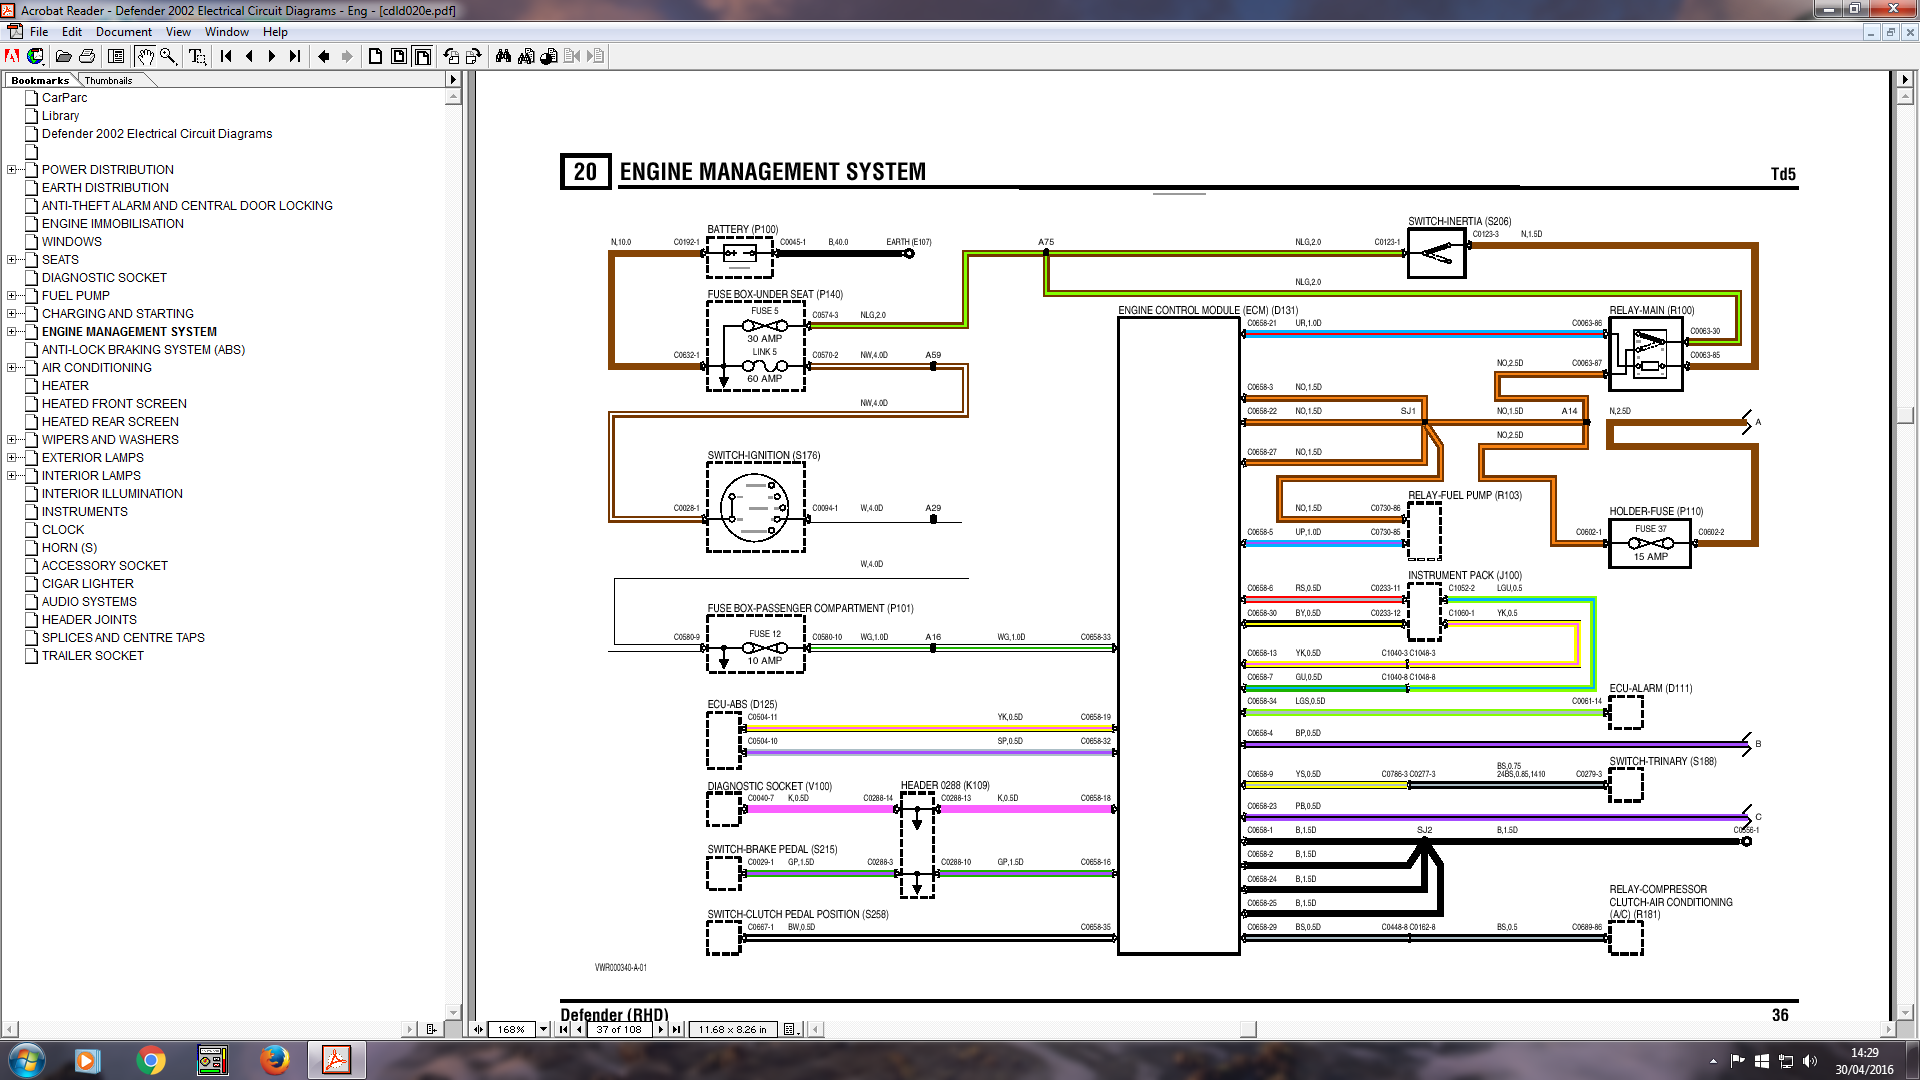Expand the ENGINE MANAGEMENT SYSTEM bookmark
This screenshot has width=1920, height=1080.
click(11, 332)
